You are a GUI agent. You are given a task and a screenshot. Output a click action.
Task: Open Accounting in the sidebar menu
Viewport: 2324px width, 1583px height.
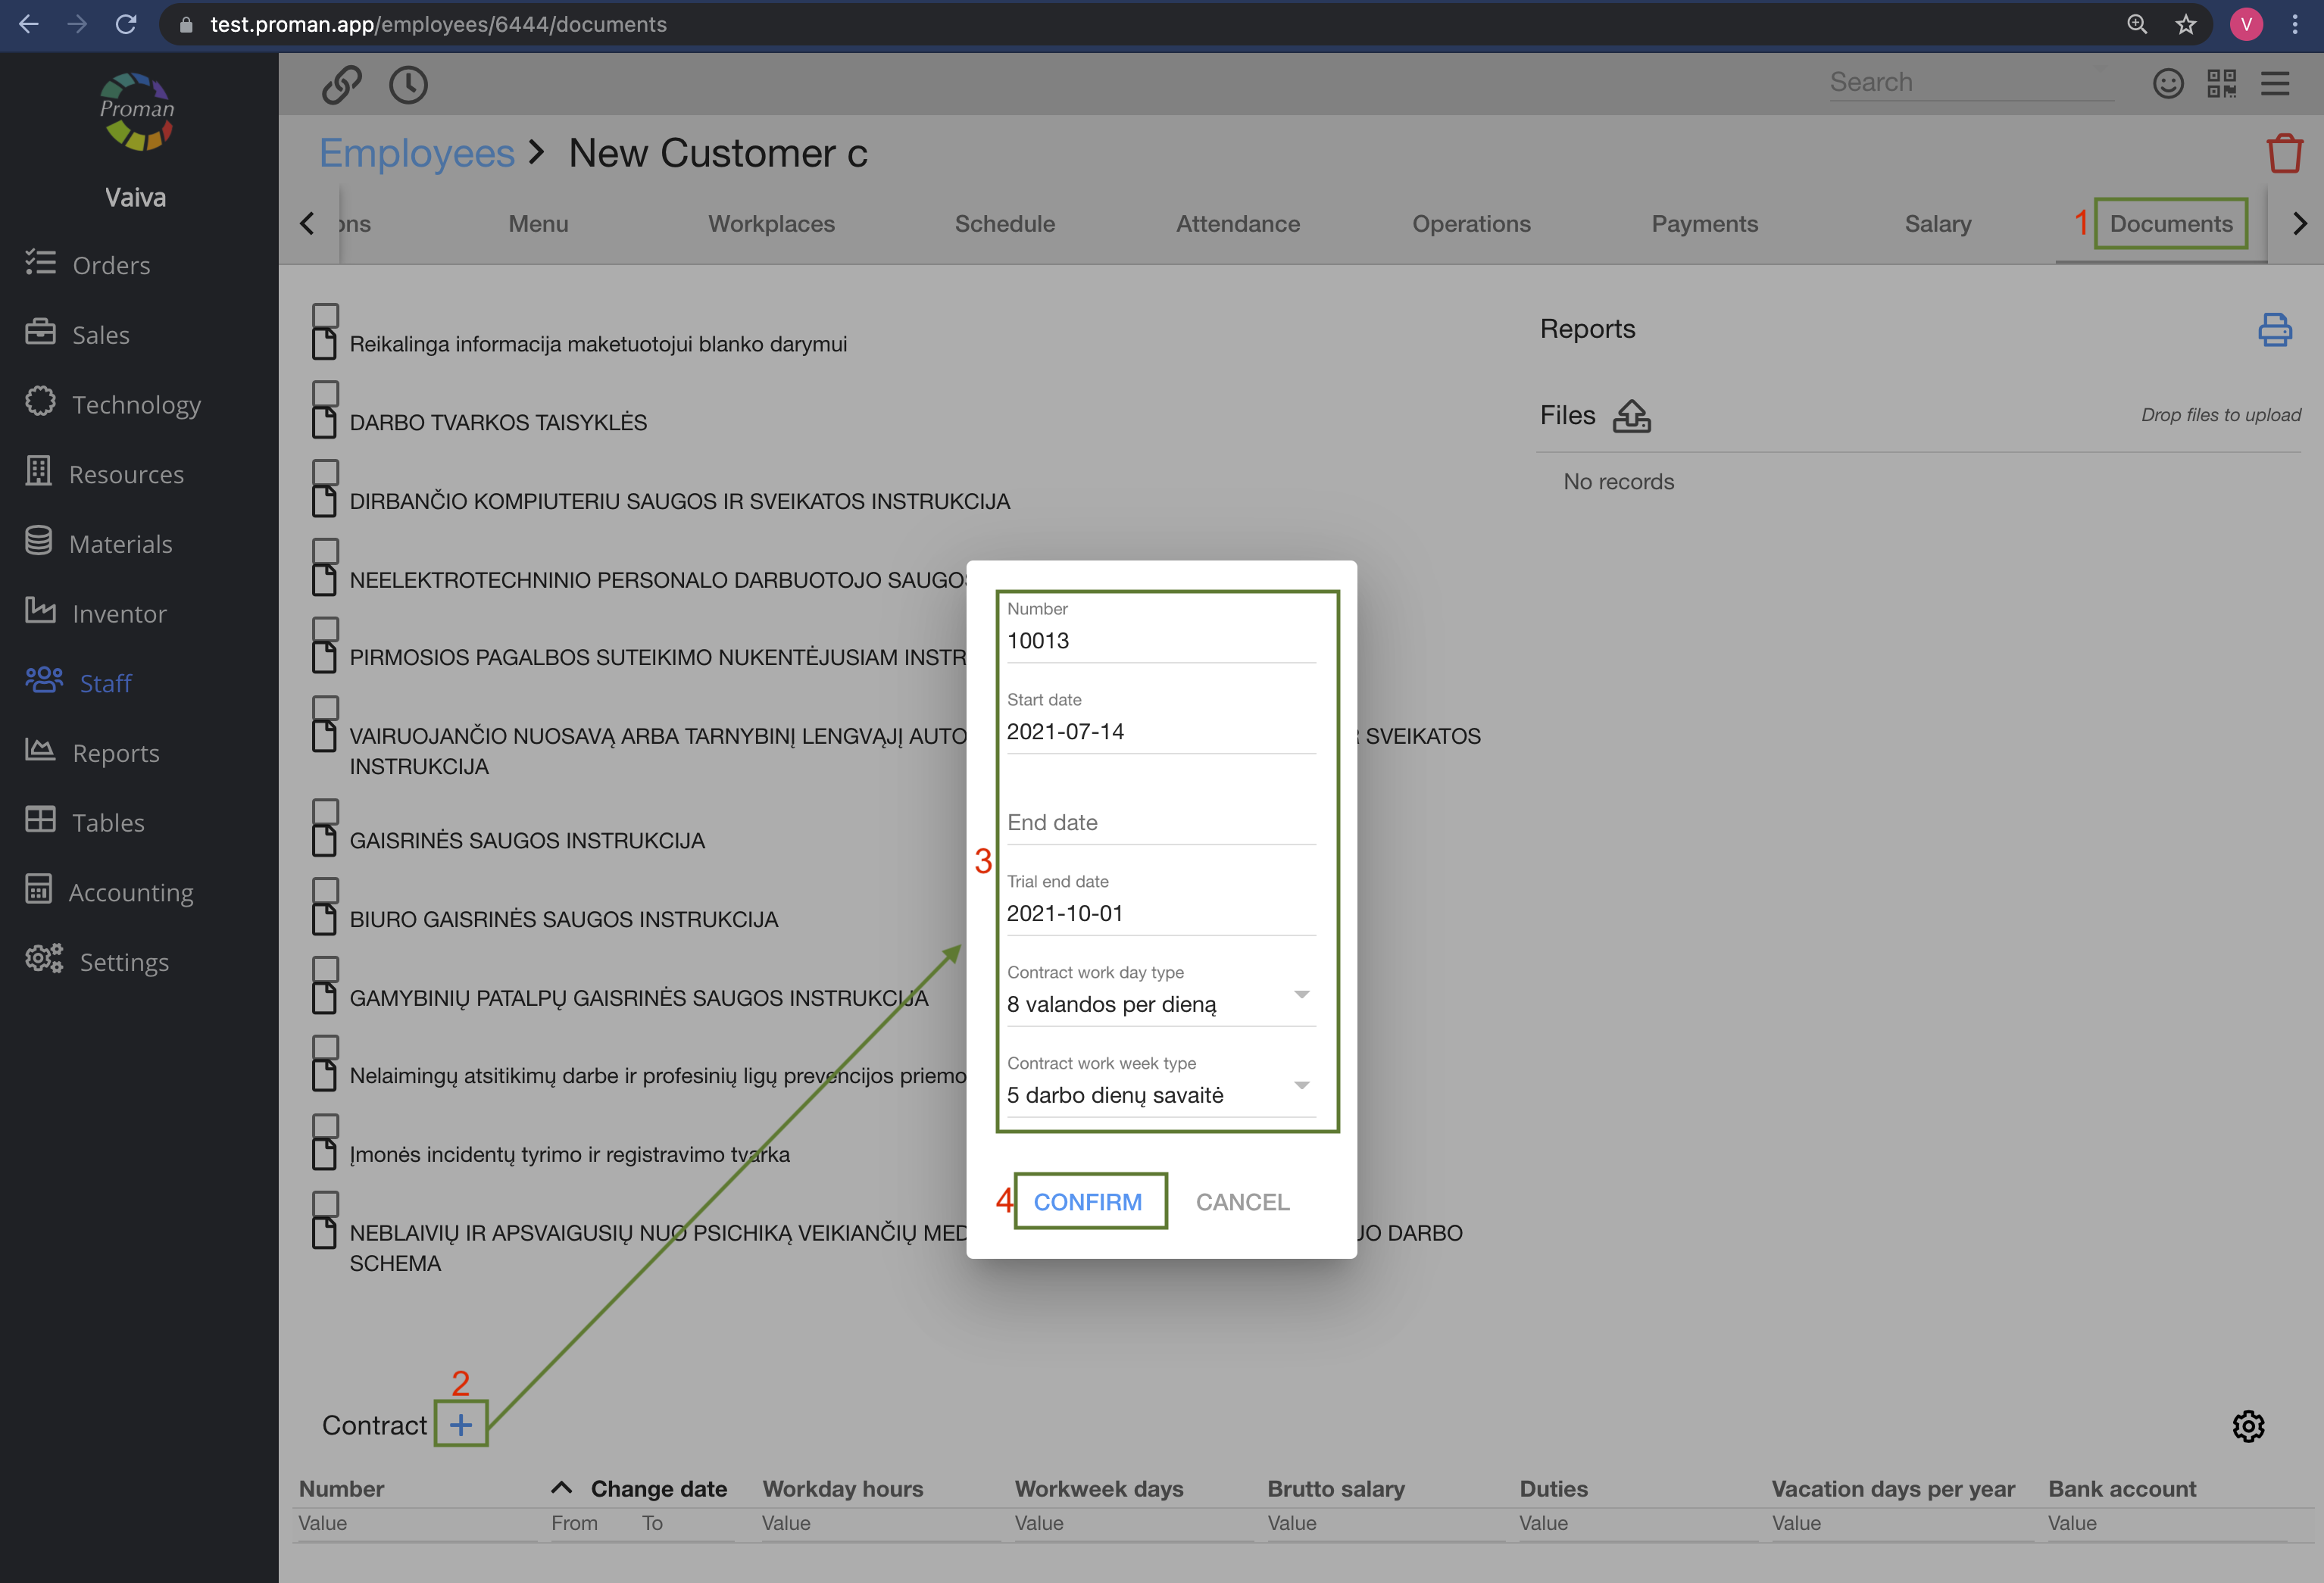(x=130, y=892)
